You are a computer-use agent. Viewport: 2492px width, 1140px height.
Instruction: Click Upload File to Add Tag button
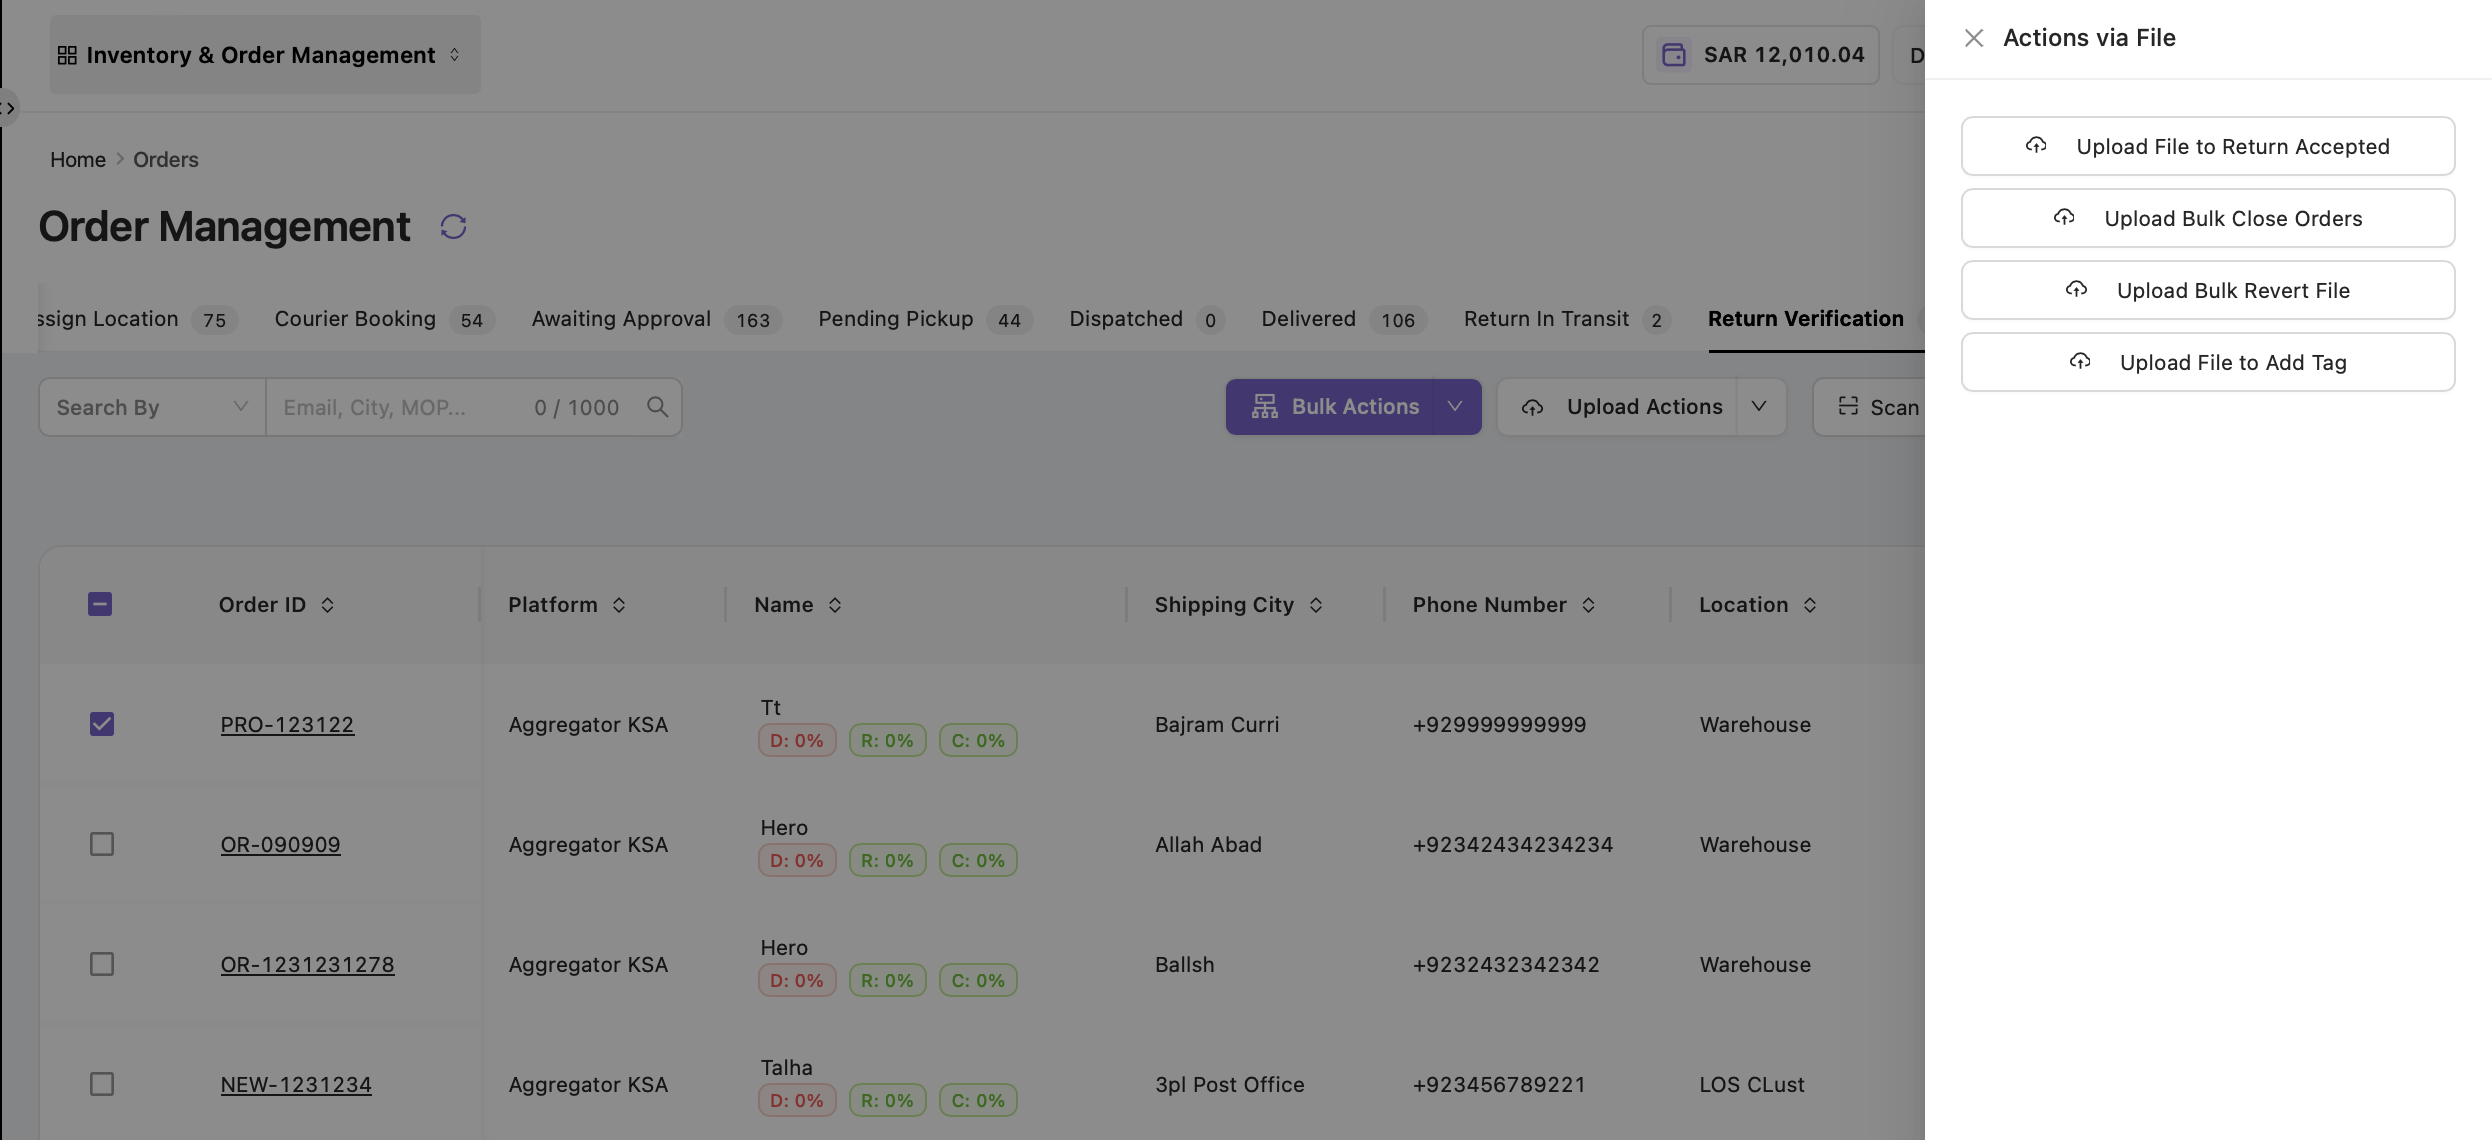(x=2207, y=362)
